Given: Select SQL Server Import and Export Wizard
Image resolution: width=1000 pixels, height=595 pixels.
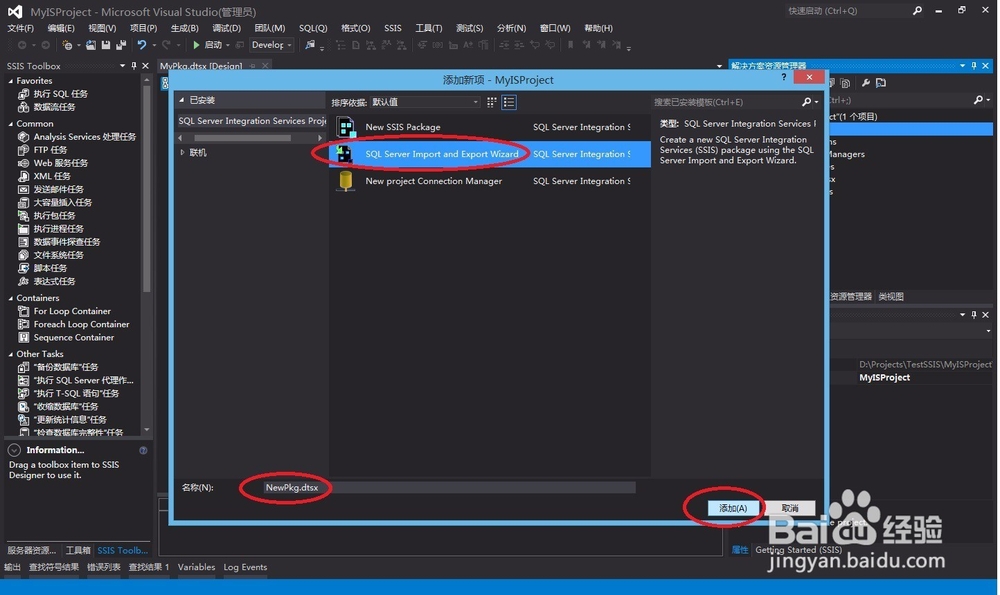Looking at the screenshot, I should click(x=490, y=154).
